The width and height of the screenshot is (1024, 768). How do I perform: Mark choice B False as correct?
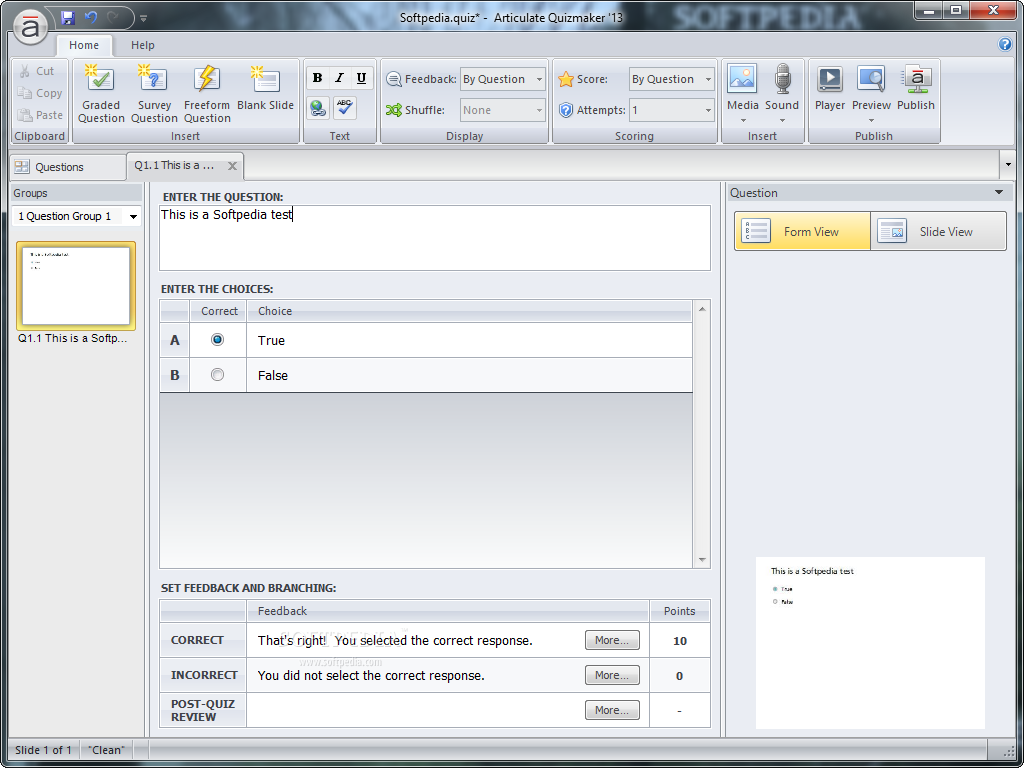tap(217, 375)
